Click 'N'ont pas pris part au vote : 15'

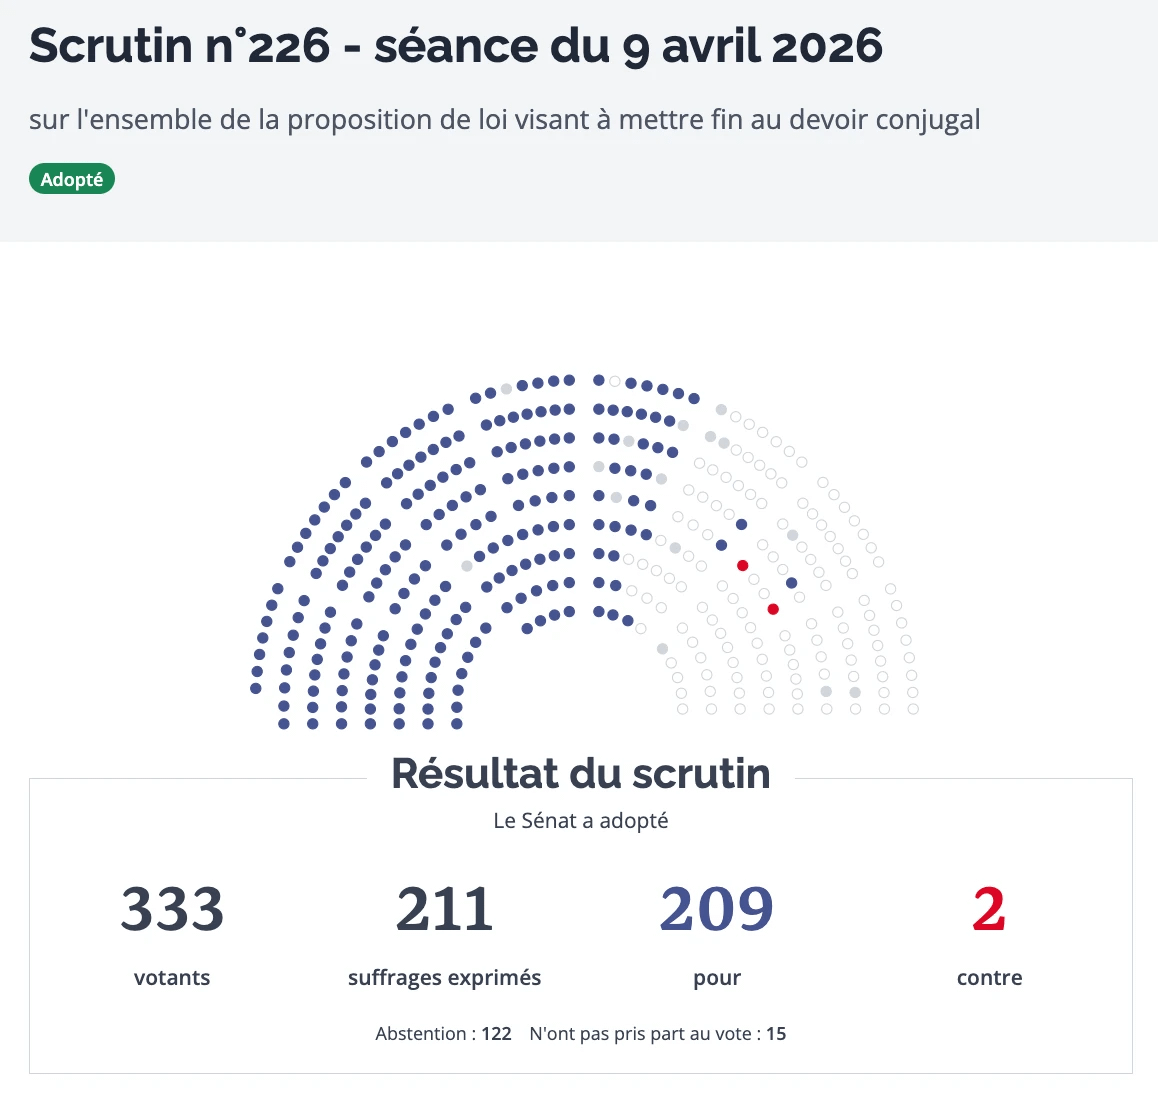coord(657,1034)
